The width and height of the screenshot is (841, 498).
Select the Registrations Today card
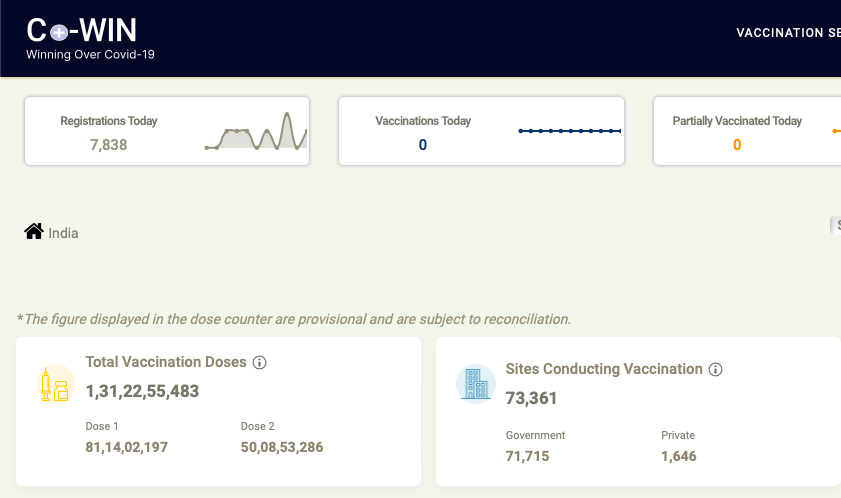(167, 131)
